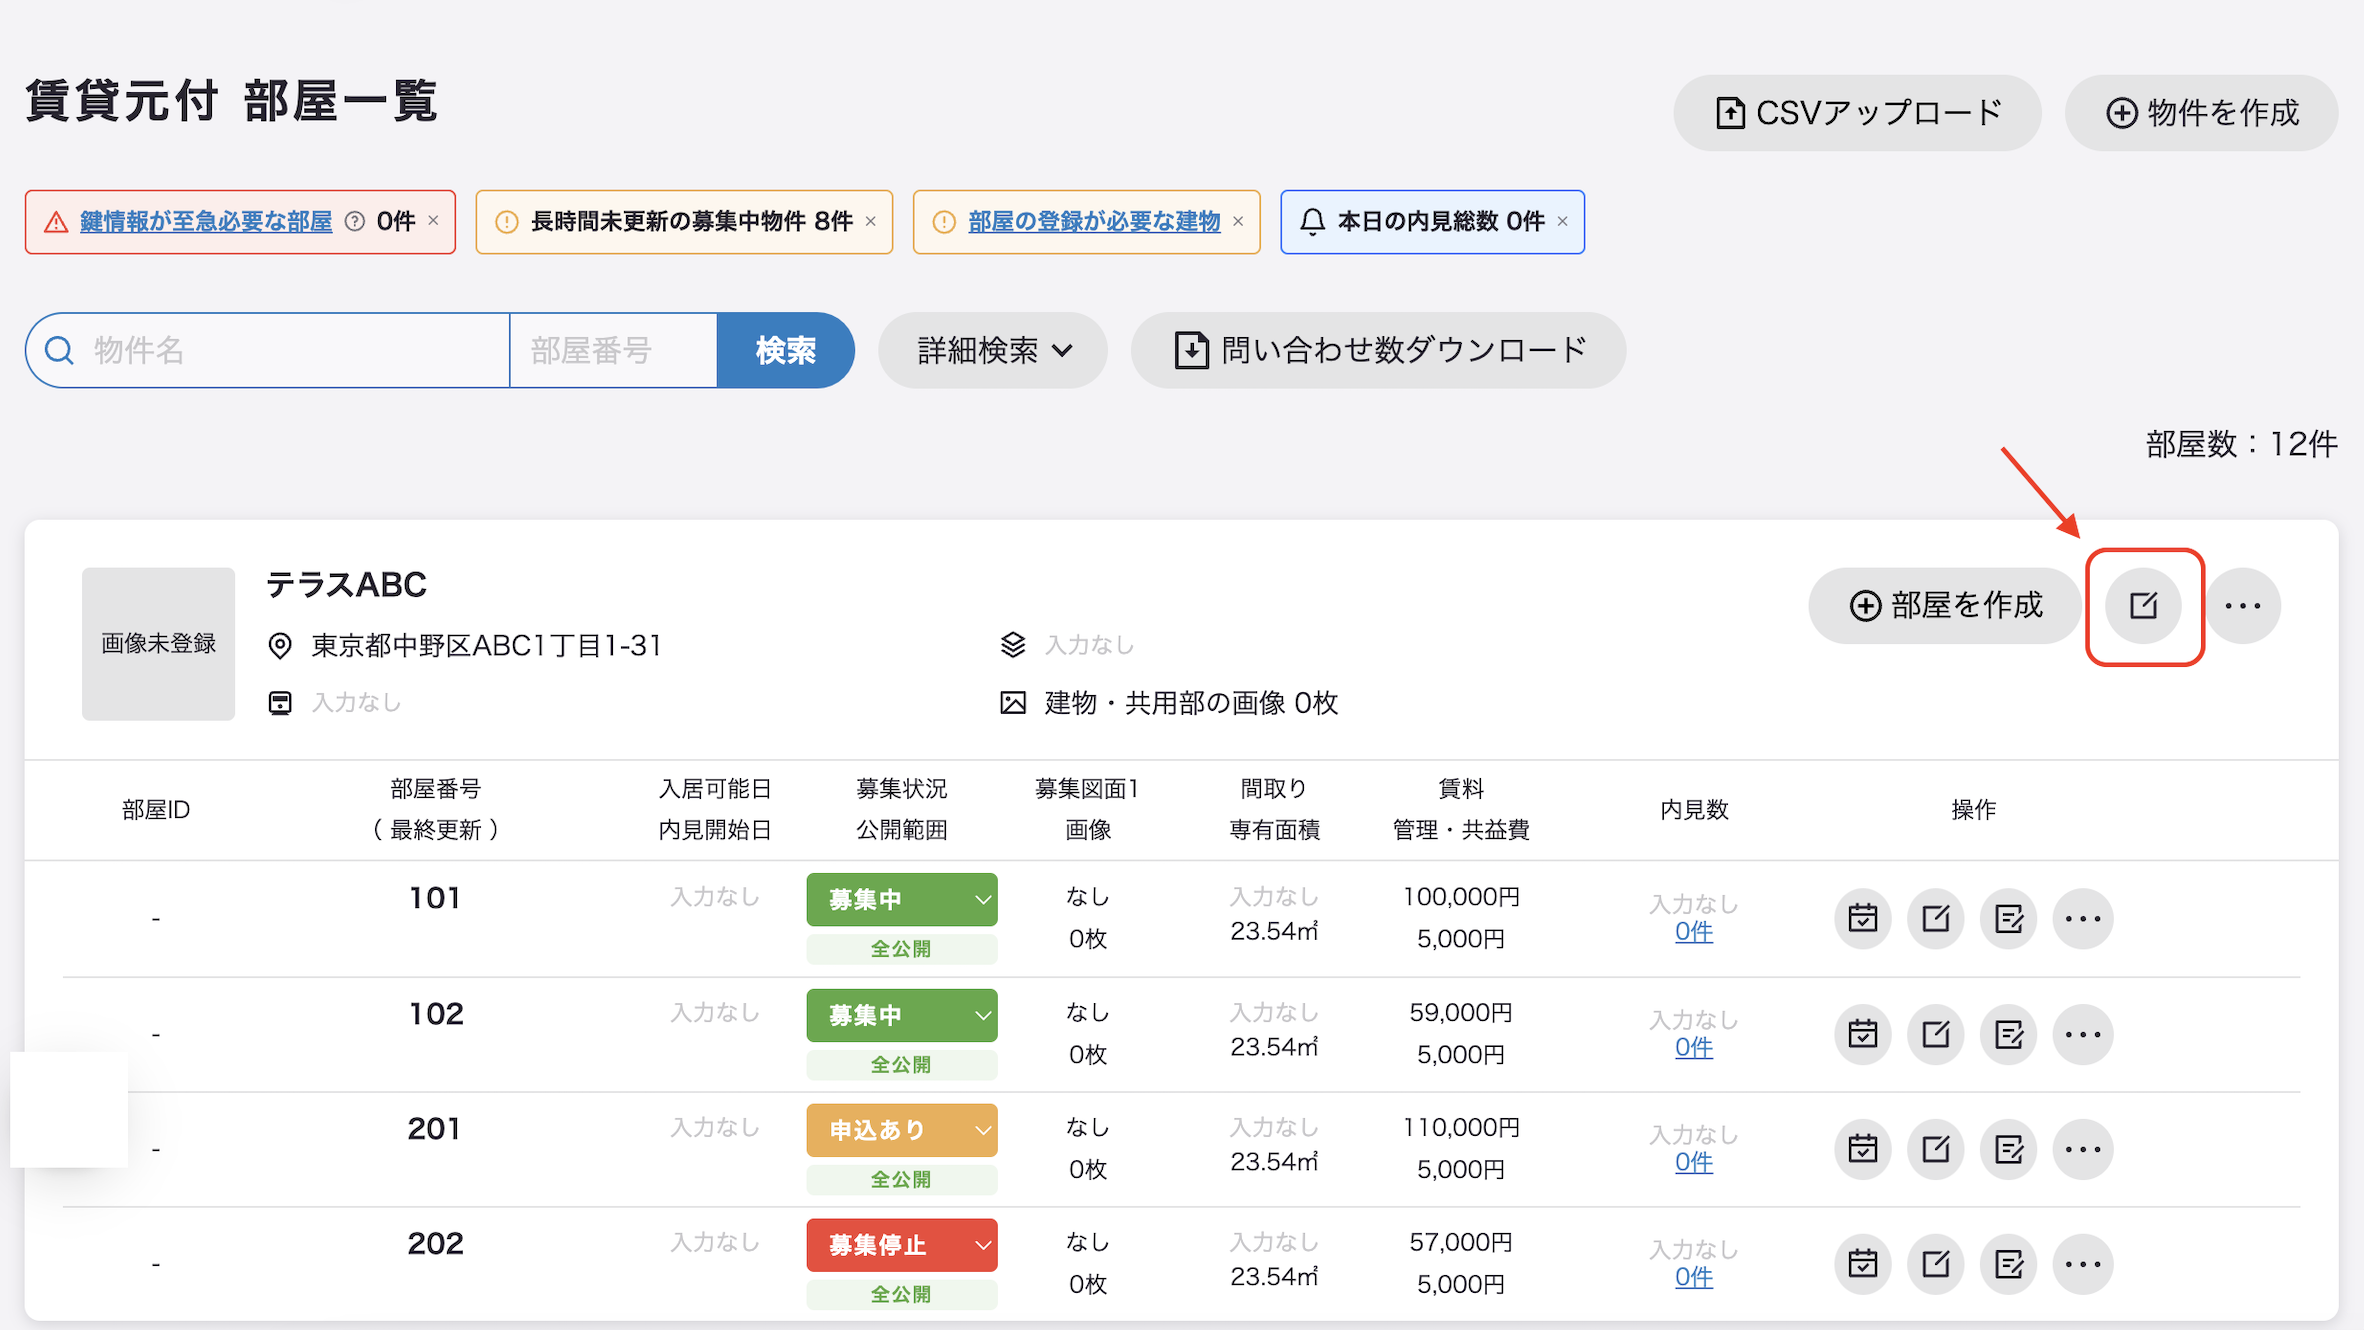This screenshot has height=1330, width=2364.
Task: Dismiss the 鍵情報が至急必要な部屋 alert
Action: coord(433,221)
